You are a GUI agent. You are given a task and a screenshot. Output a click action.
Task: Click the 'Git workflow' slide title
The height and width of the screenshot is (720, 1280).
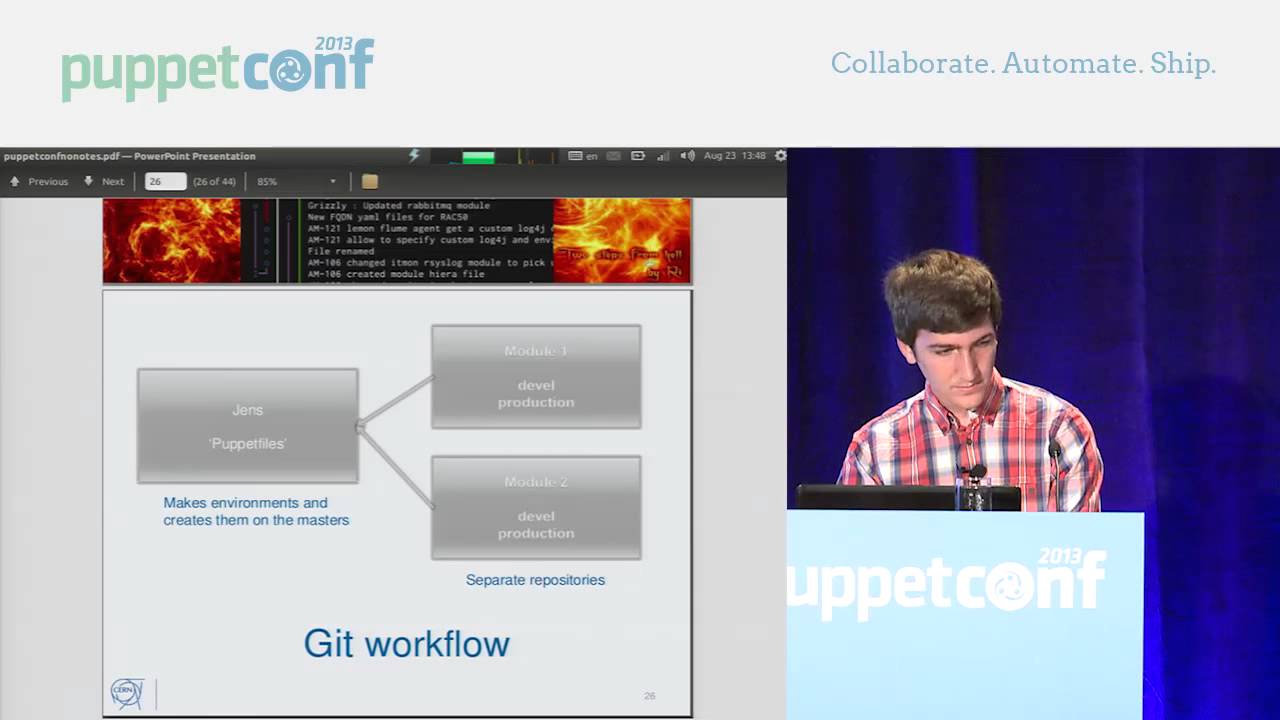pos(407,644)
